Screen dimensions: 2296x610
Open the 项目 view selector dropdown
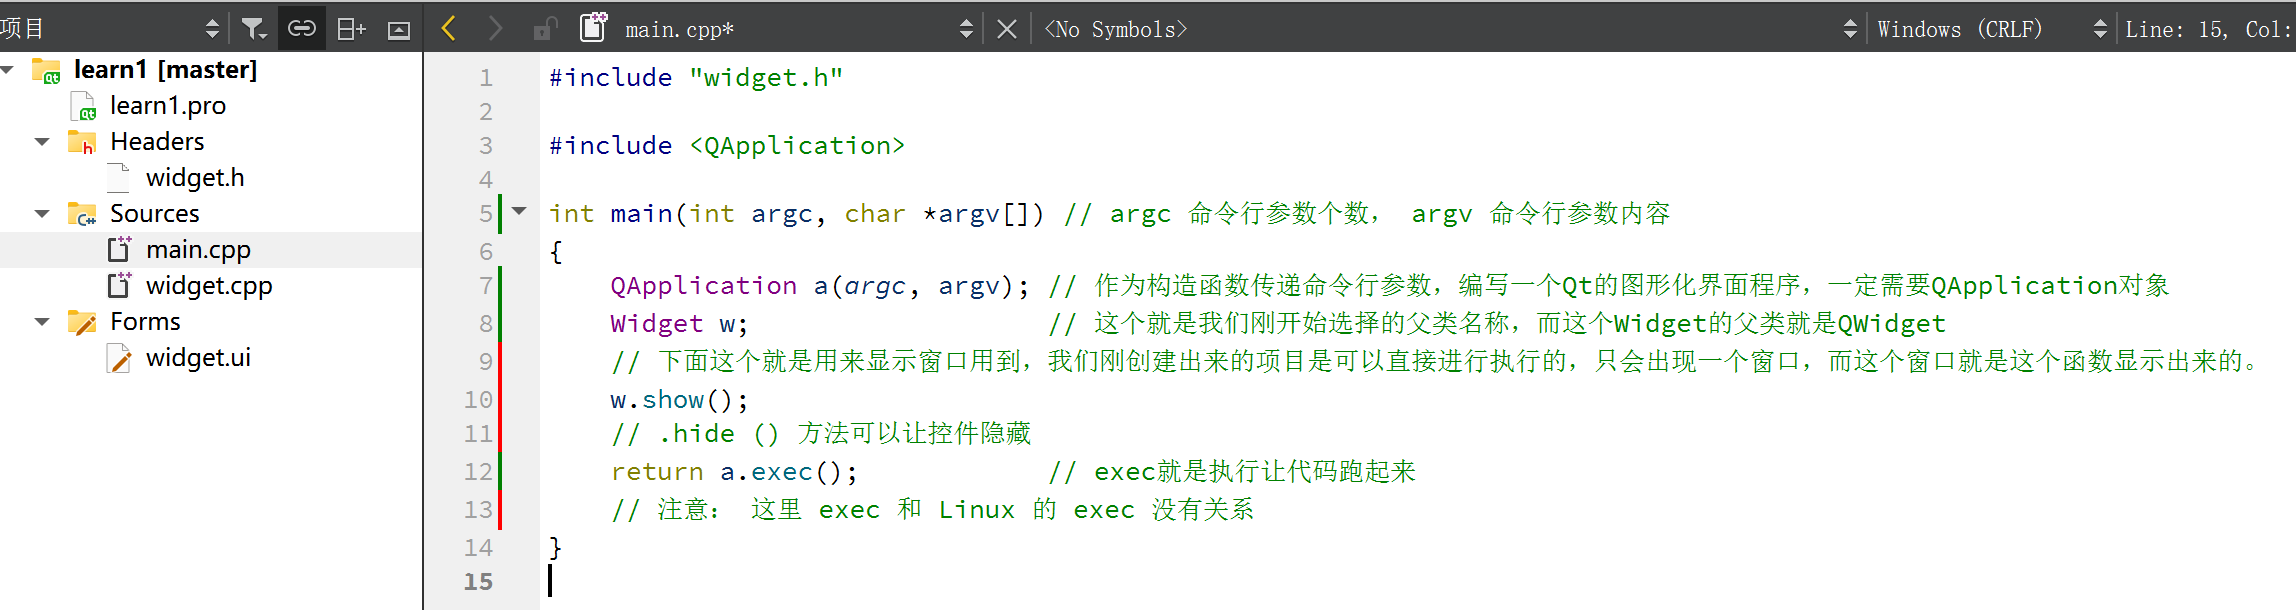tap(211, 29)
